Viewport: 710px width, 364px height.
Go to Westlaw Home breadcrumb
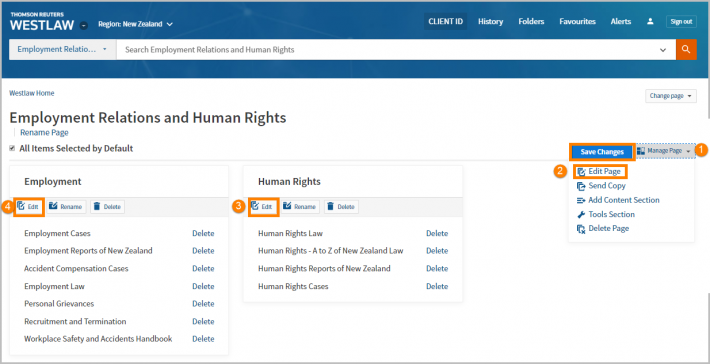pyautogui.click(x=32, y=93)
